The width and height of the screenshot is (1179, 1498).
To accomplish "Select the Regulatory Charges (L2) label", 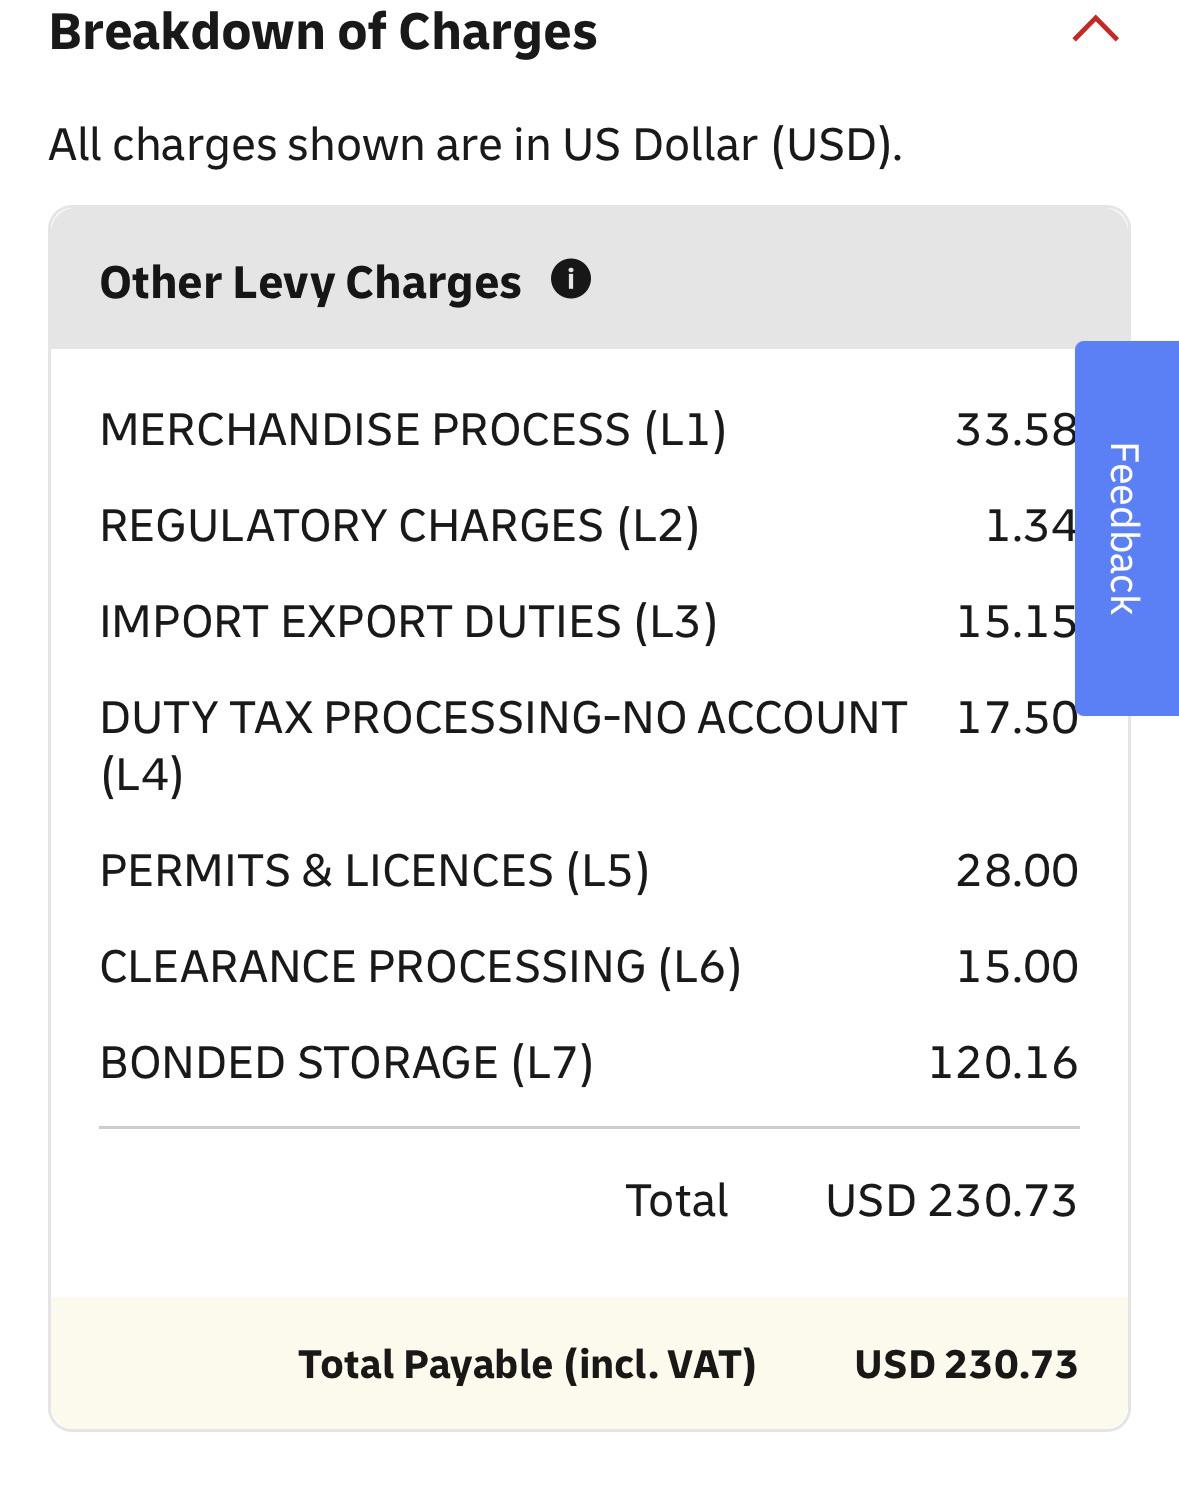I will [x=399, y=526].
